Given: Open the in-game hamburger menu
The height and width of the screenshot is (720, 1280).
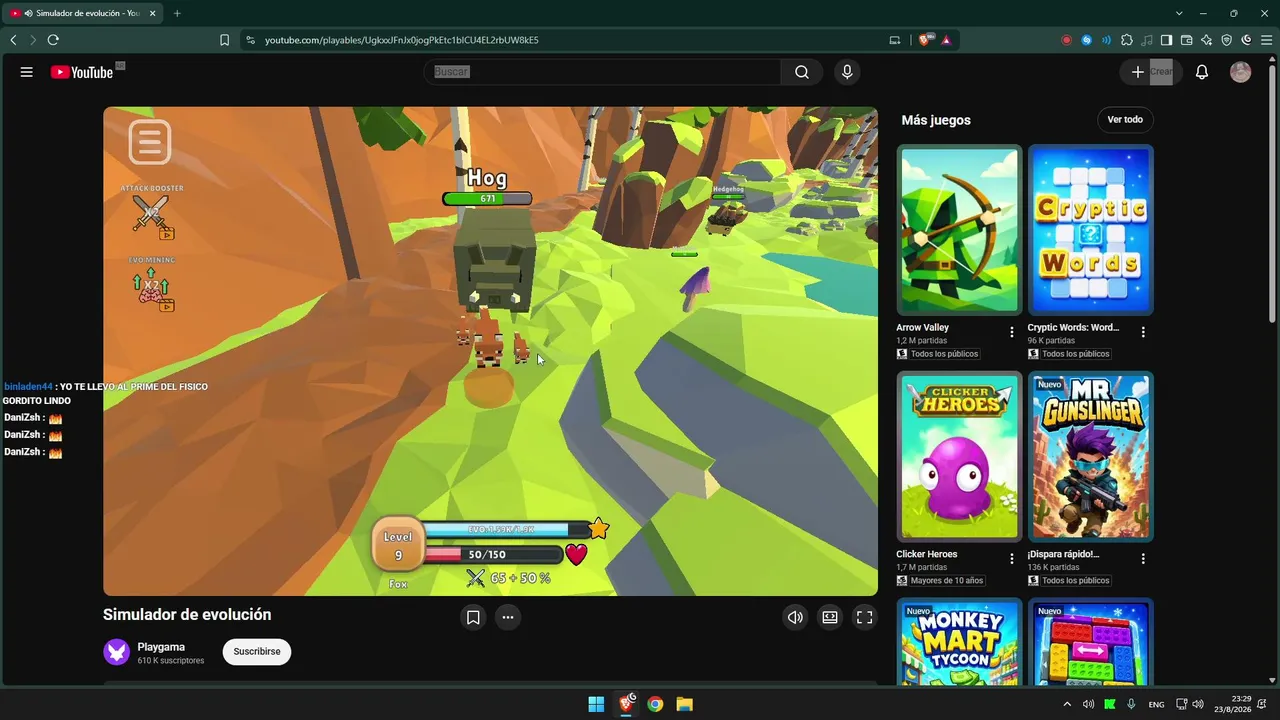Looking at the screenshot, I should (150, 142).
